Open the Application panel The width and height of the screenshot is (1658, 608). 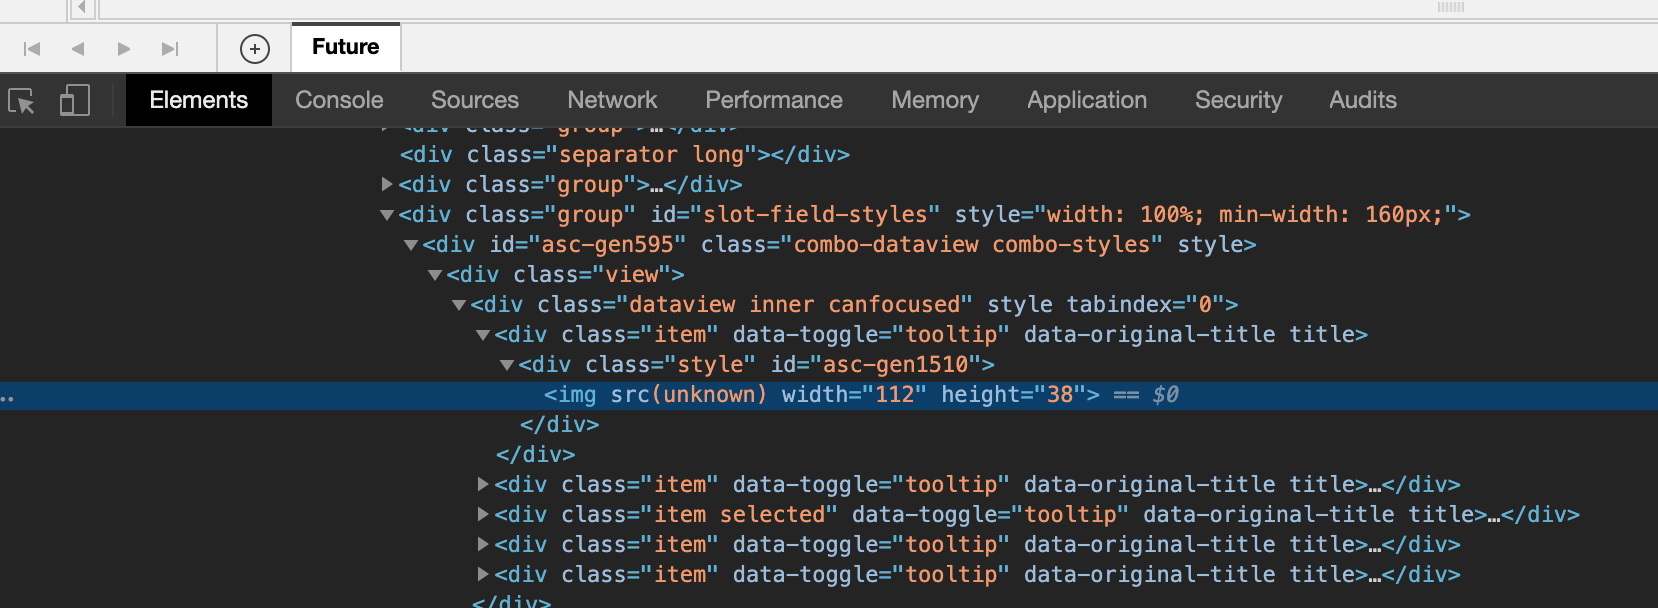(1087, 100)
